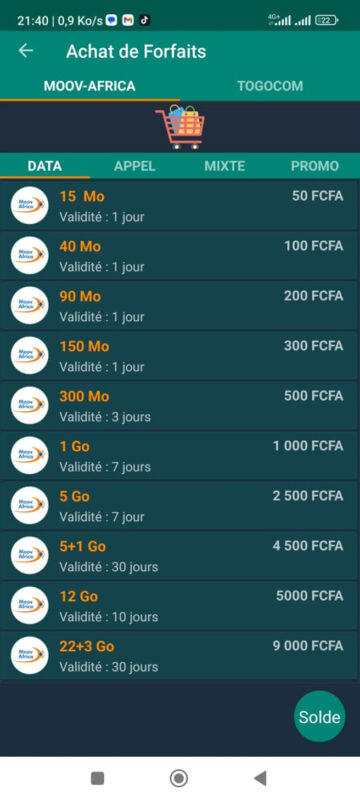Tap Android recent apps square button

pyautogui.click(x=97, y=778)
